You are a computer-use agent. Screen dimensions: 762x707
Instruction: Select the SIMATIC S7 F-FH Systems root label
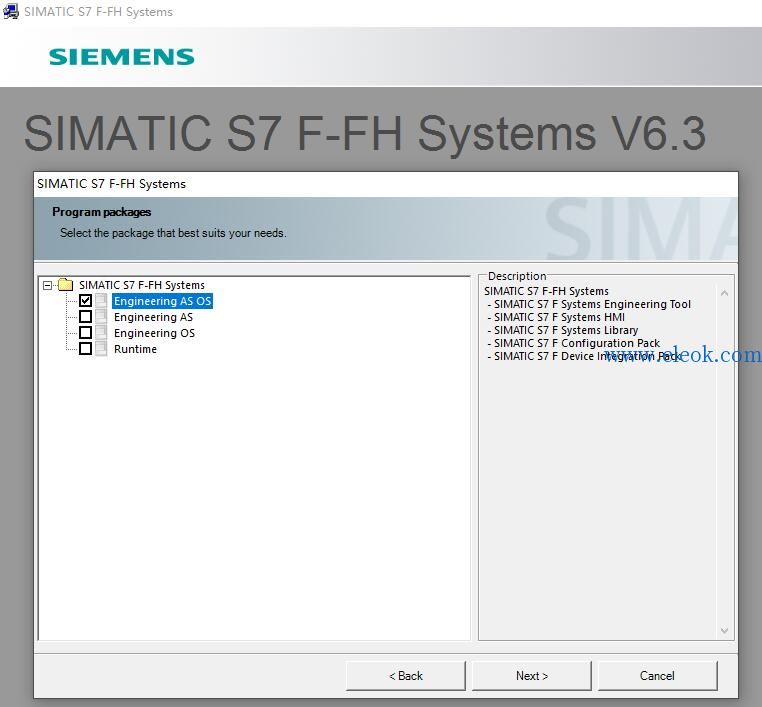(x=142, y=285)
